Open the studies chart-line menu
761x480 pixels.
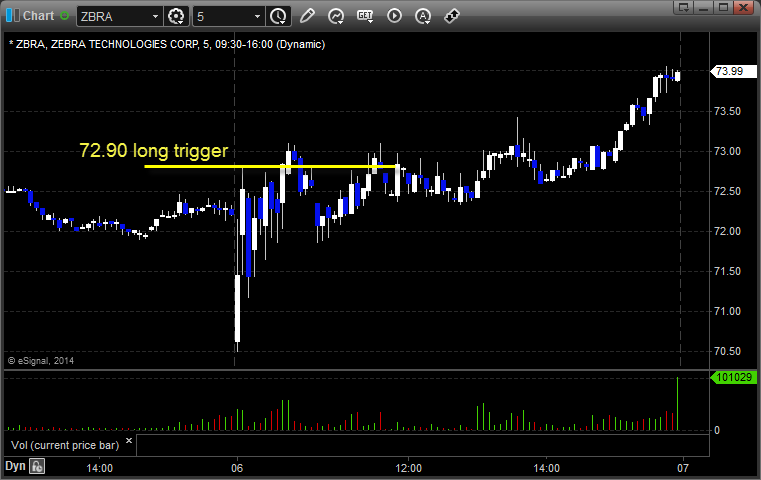coord(335,16)
